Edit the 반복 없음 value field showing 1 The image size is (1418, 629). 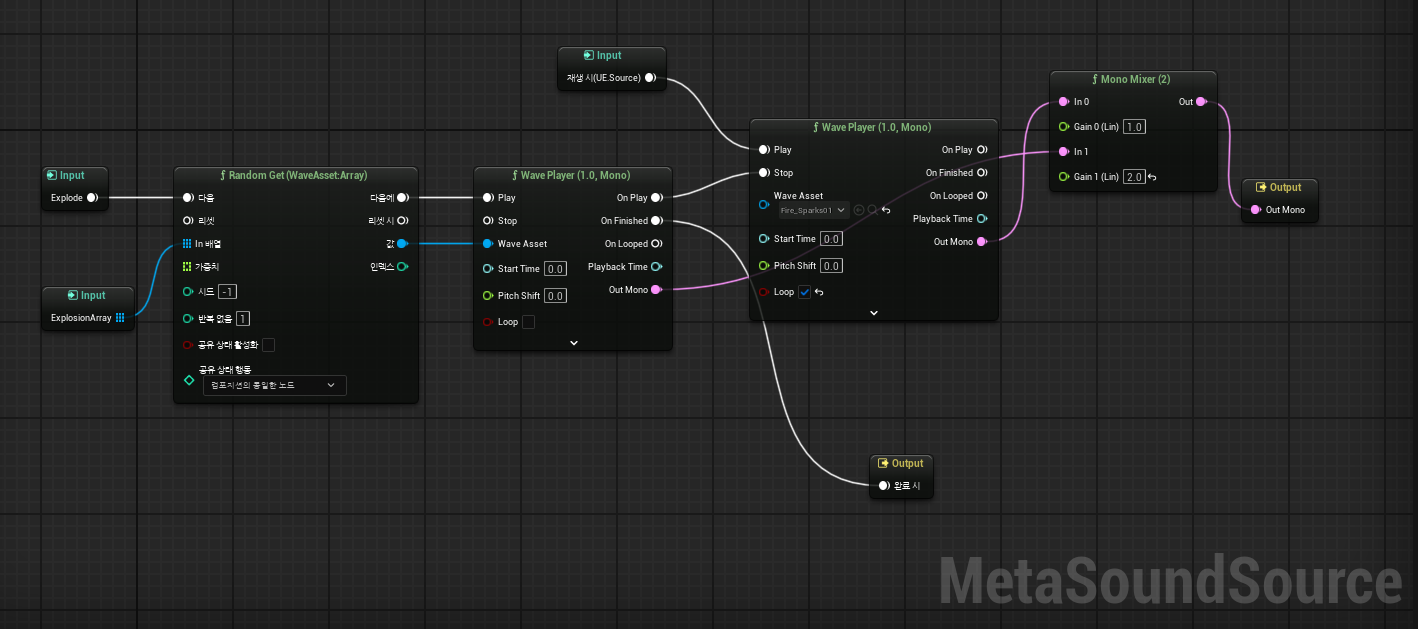point(243,318)
